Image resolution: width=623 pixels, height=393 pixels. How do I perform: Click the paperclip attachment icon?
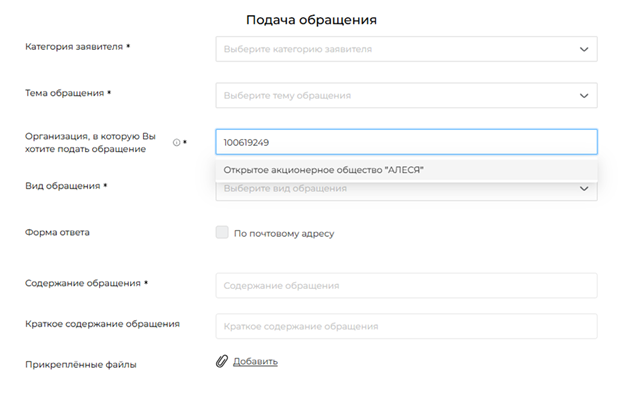pyautogui.click(x=222, y=361)
